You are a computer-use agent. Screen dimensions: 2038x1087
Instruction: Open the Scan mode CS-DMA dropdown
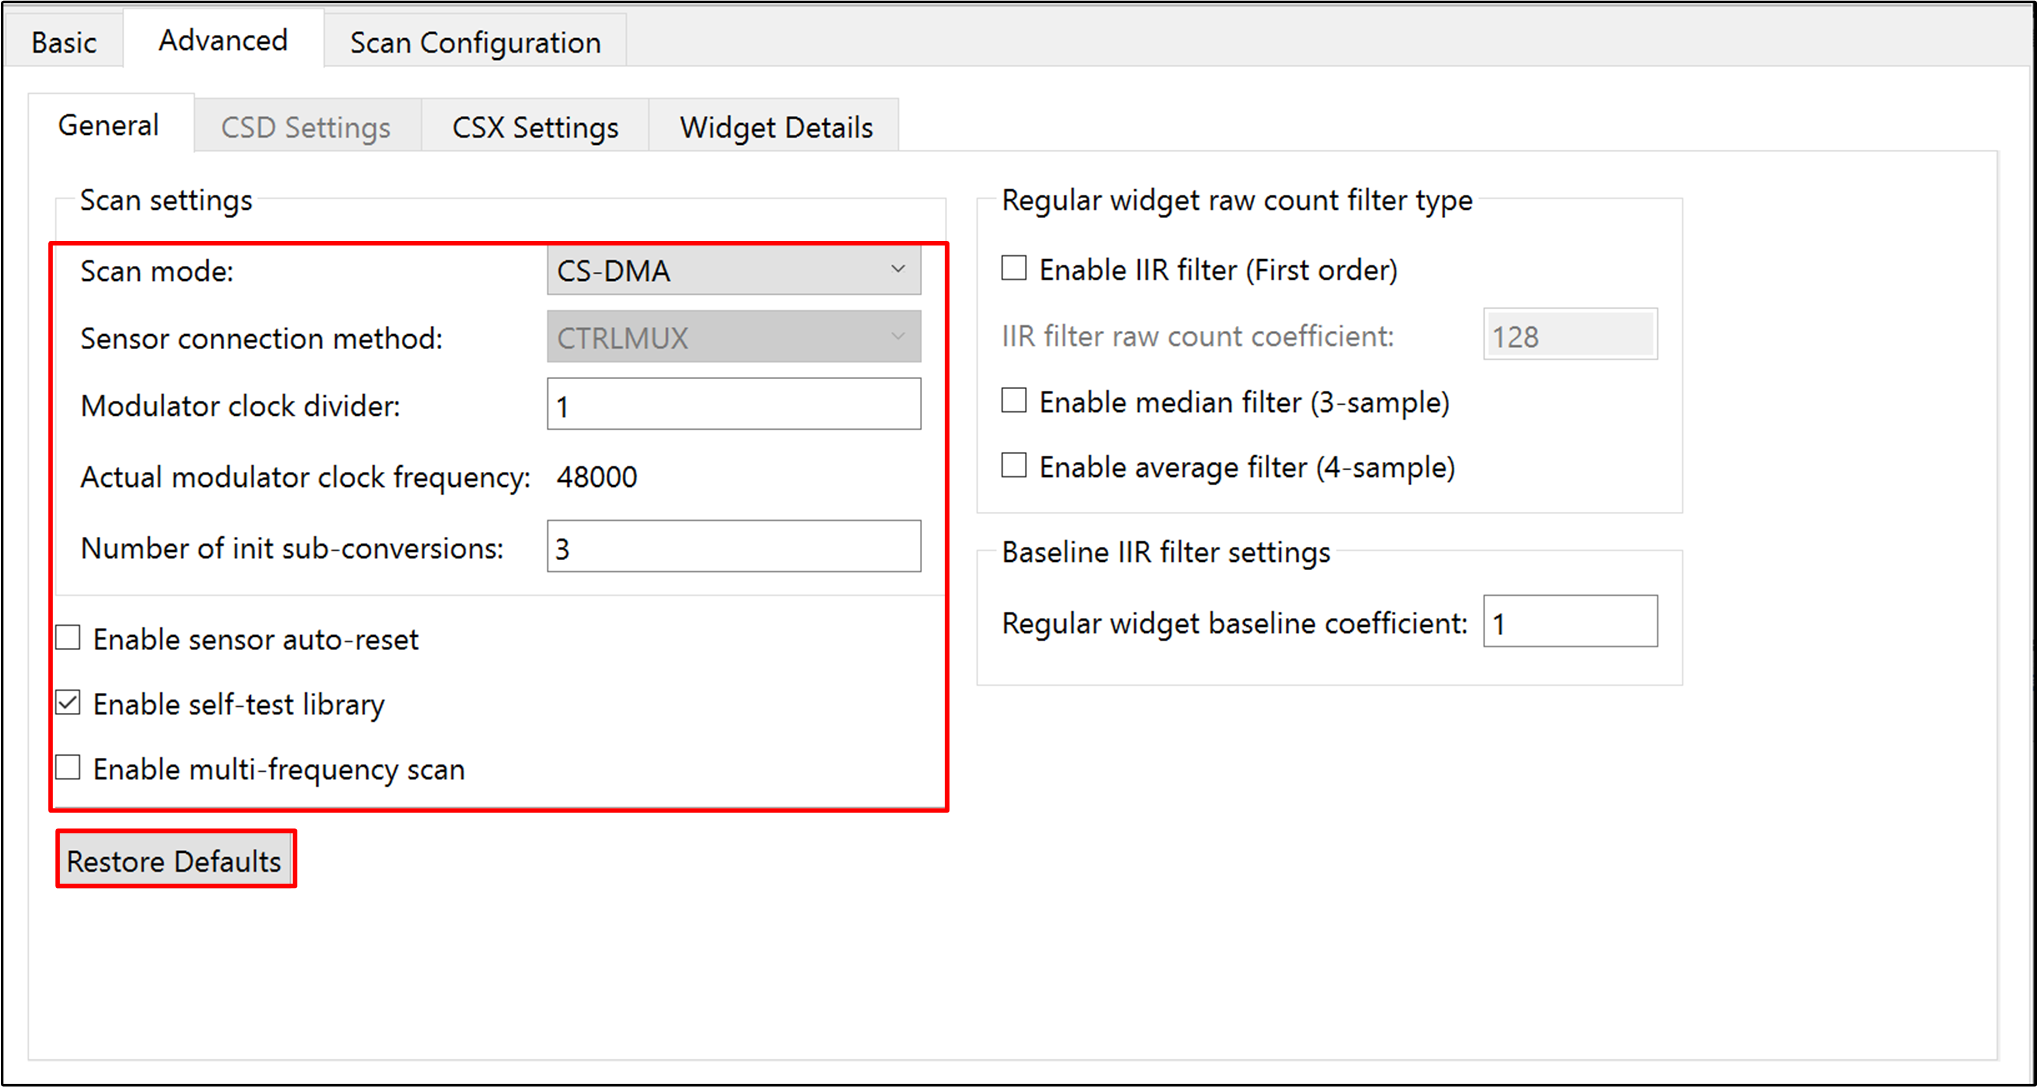click(x=734, y=270)
